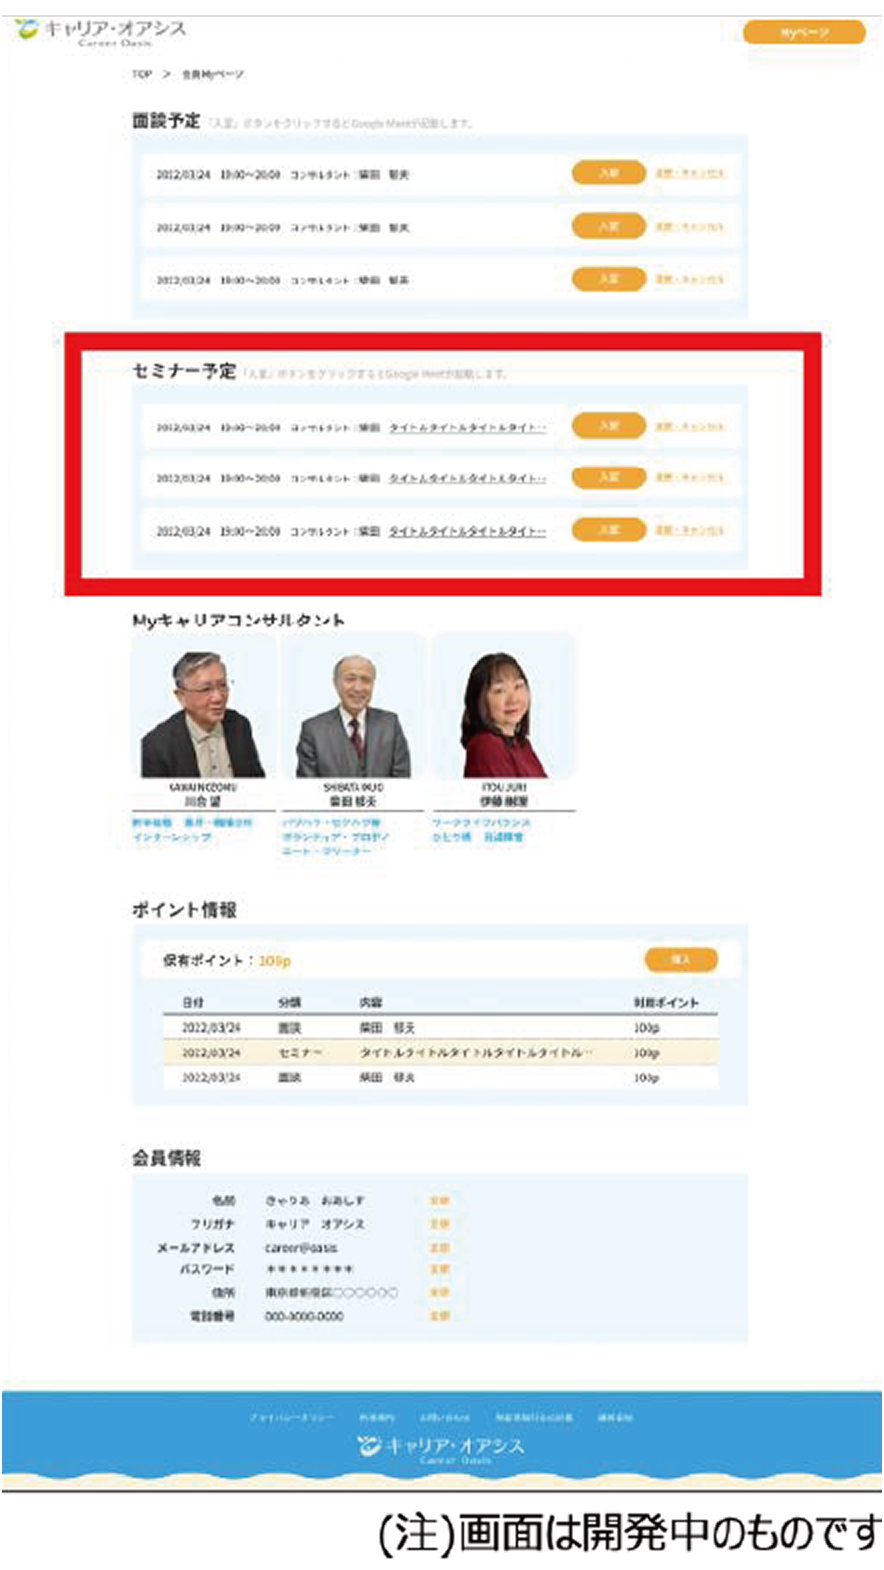Enter the first seminar with 入室 button
884x1570 pixels.
tap(608, 426)
